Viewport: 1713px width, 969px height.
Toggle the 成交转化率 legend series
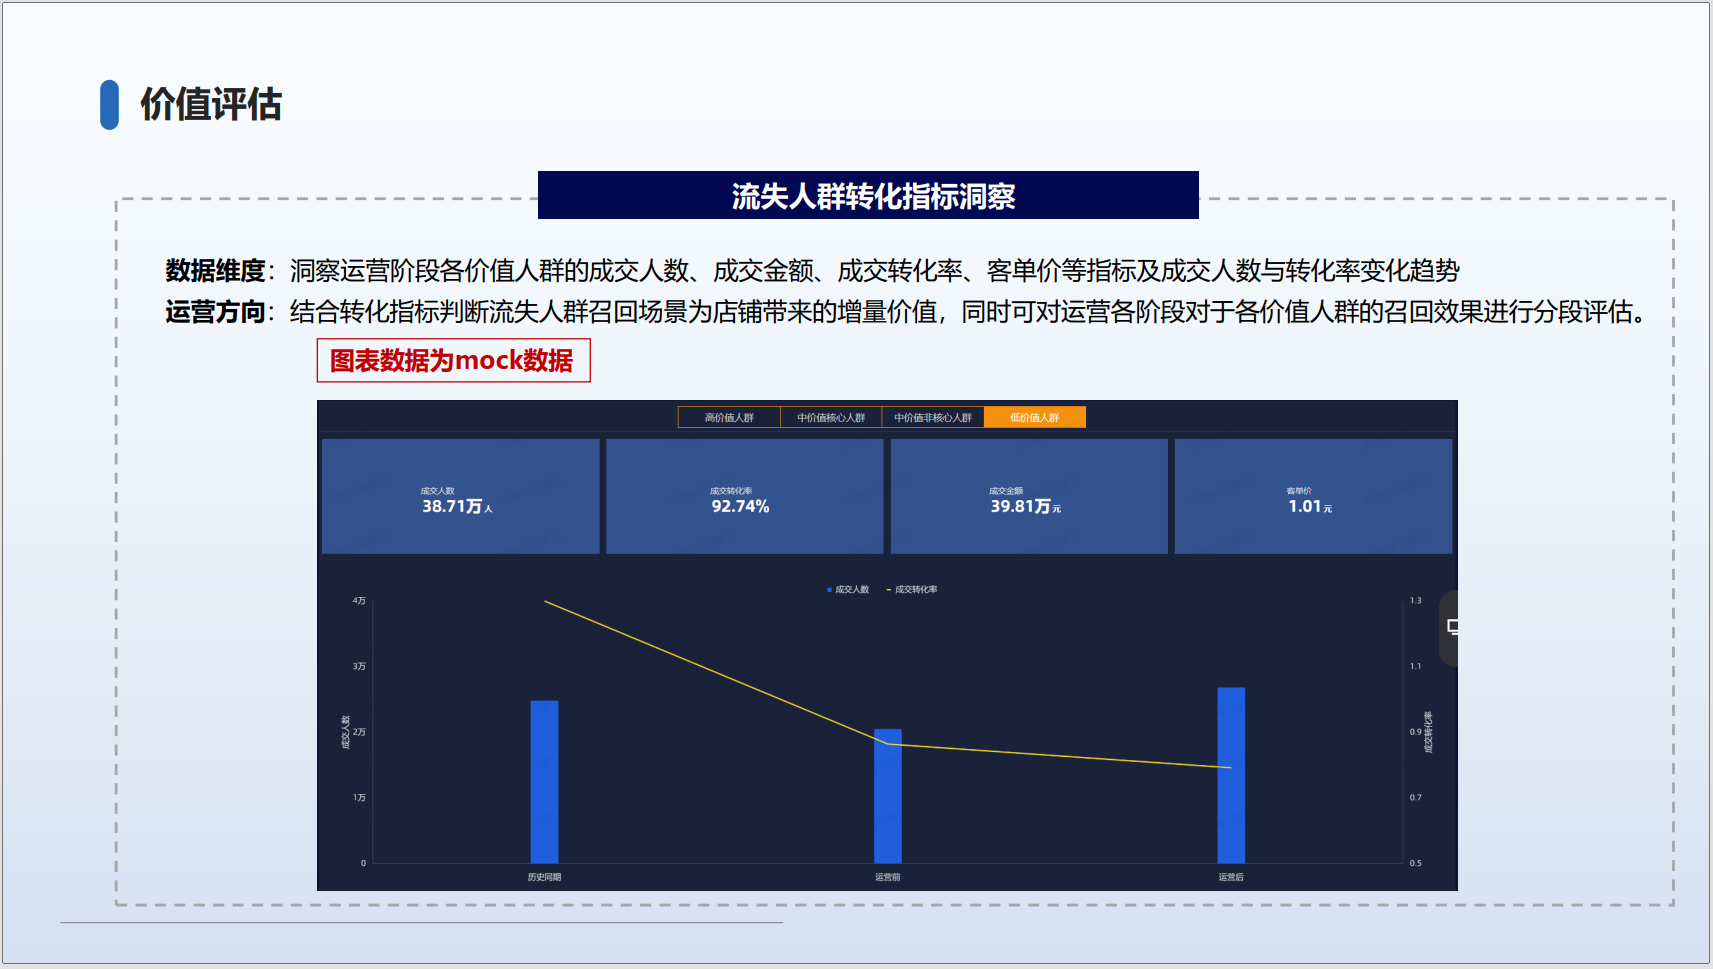click(x=912, y=590)
